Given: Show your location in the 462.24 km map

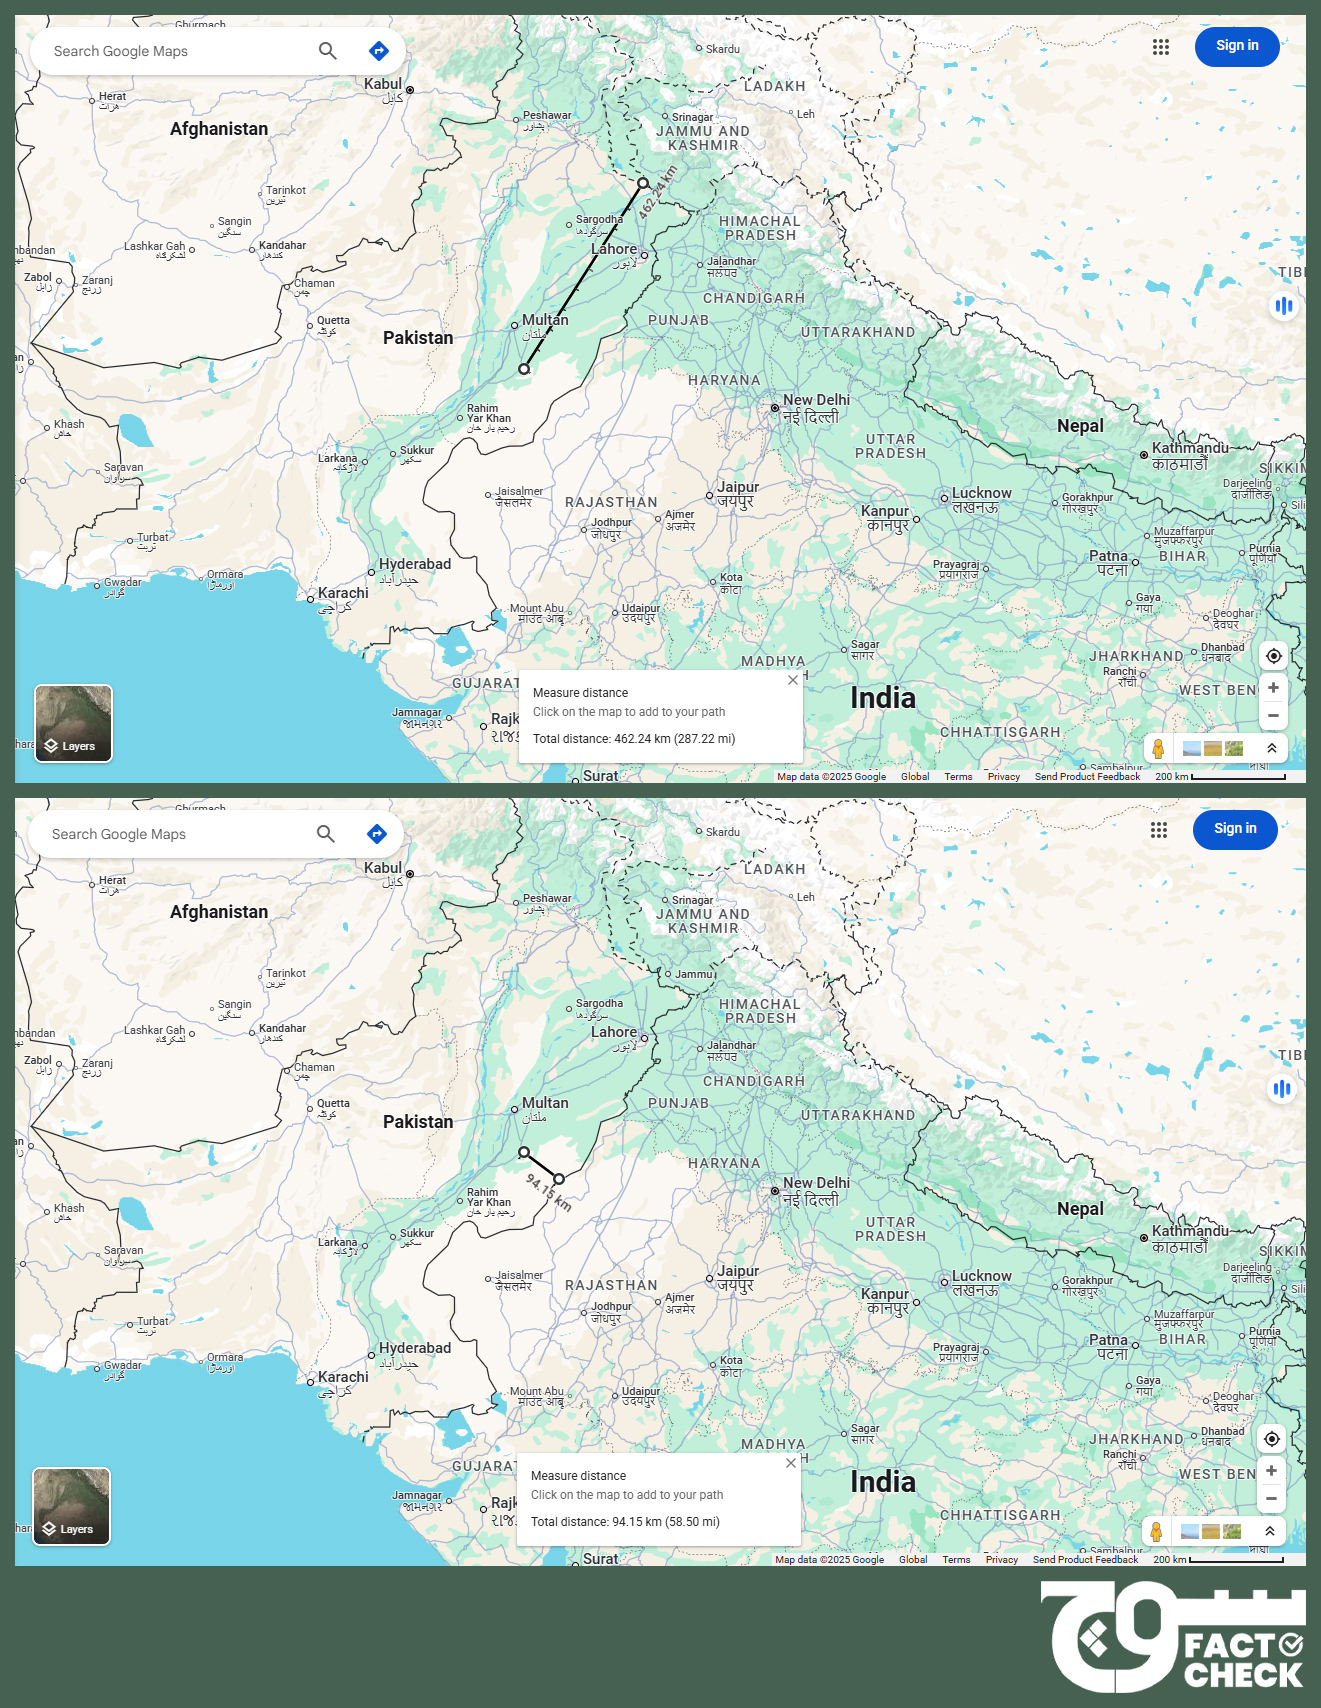Looking at the screenshot, I should [x=1273, y=656].
